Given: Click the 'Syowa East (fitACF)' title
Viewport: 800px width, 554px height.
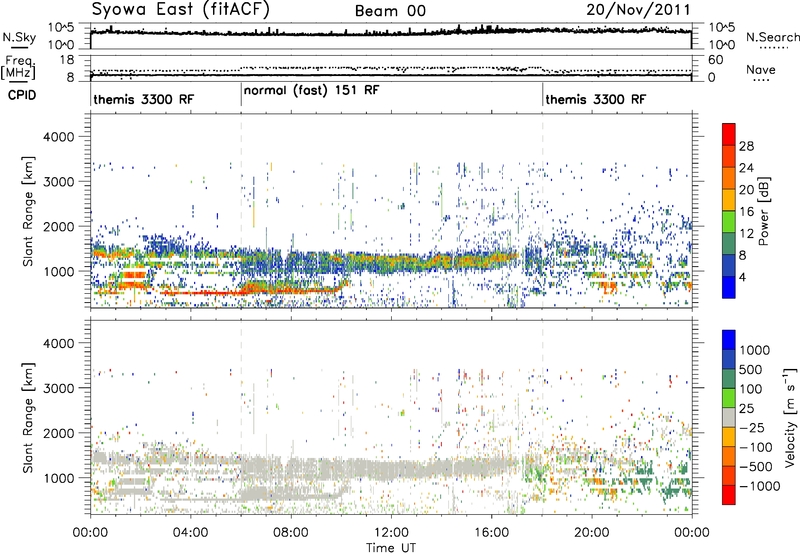Looking at the screenshot, I should 180,10.
